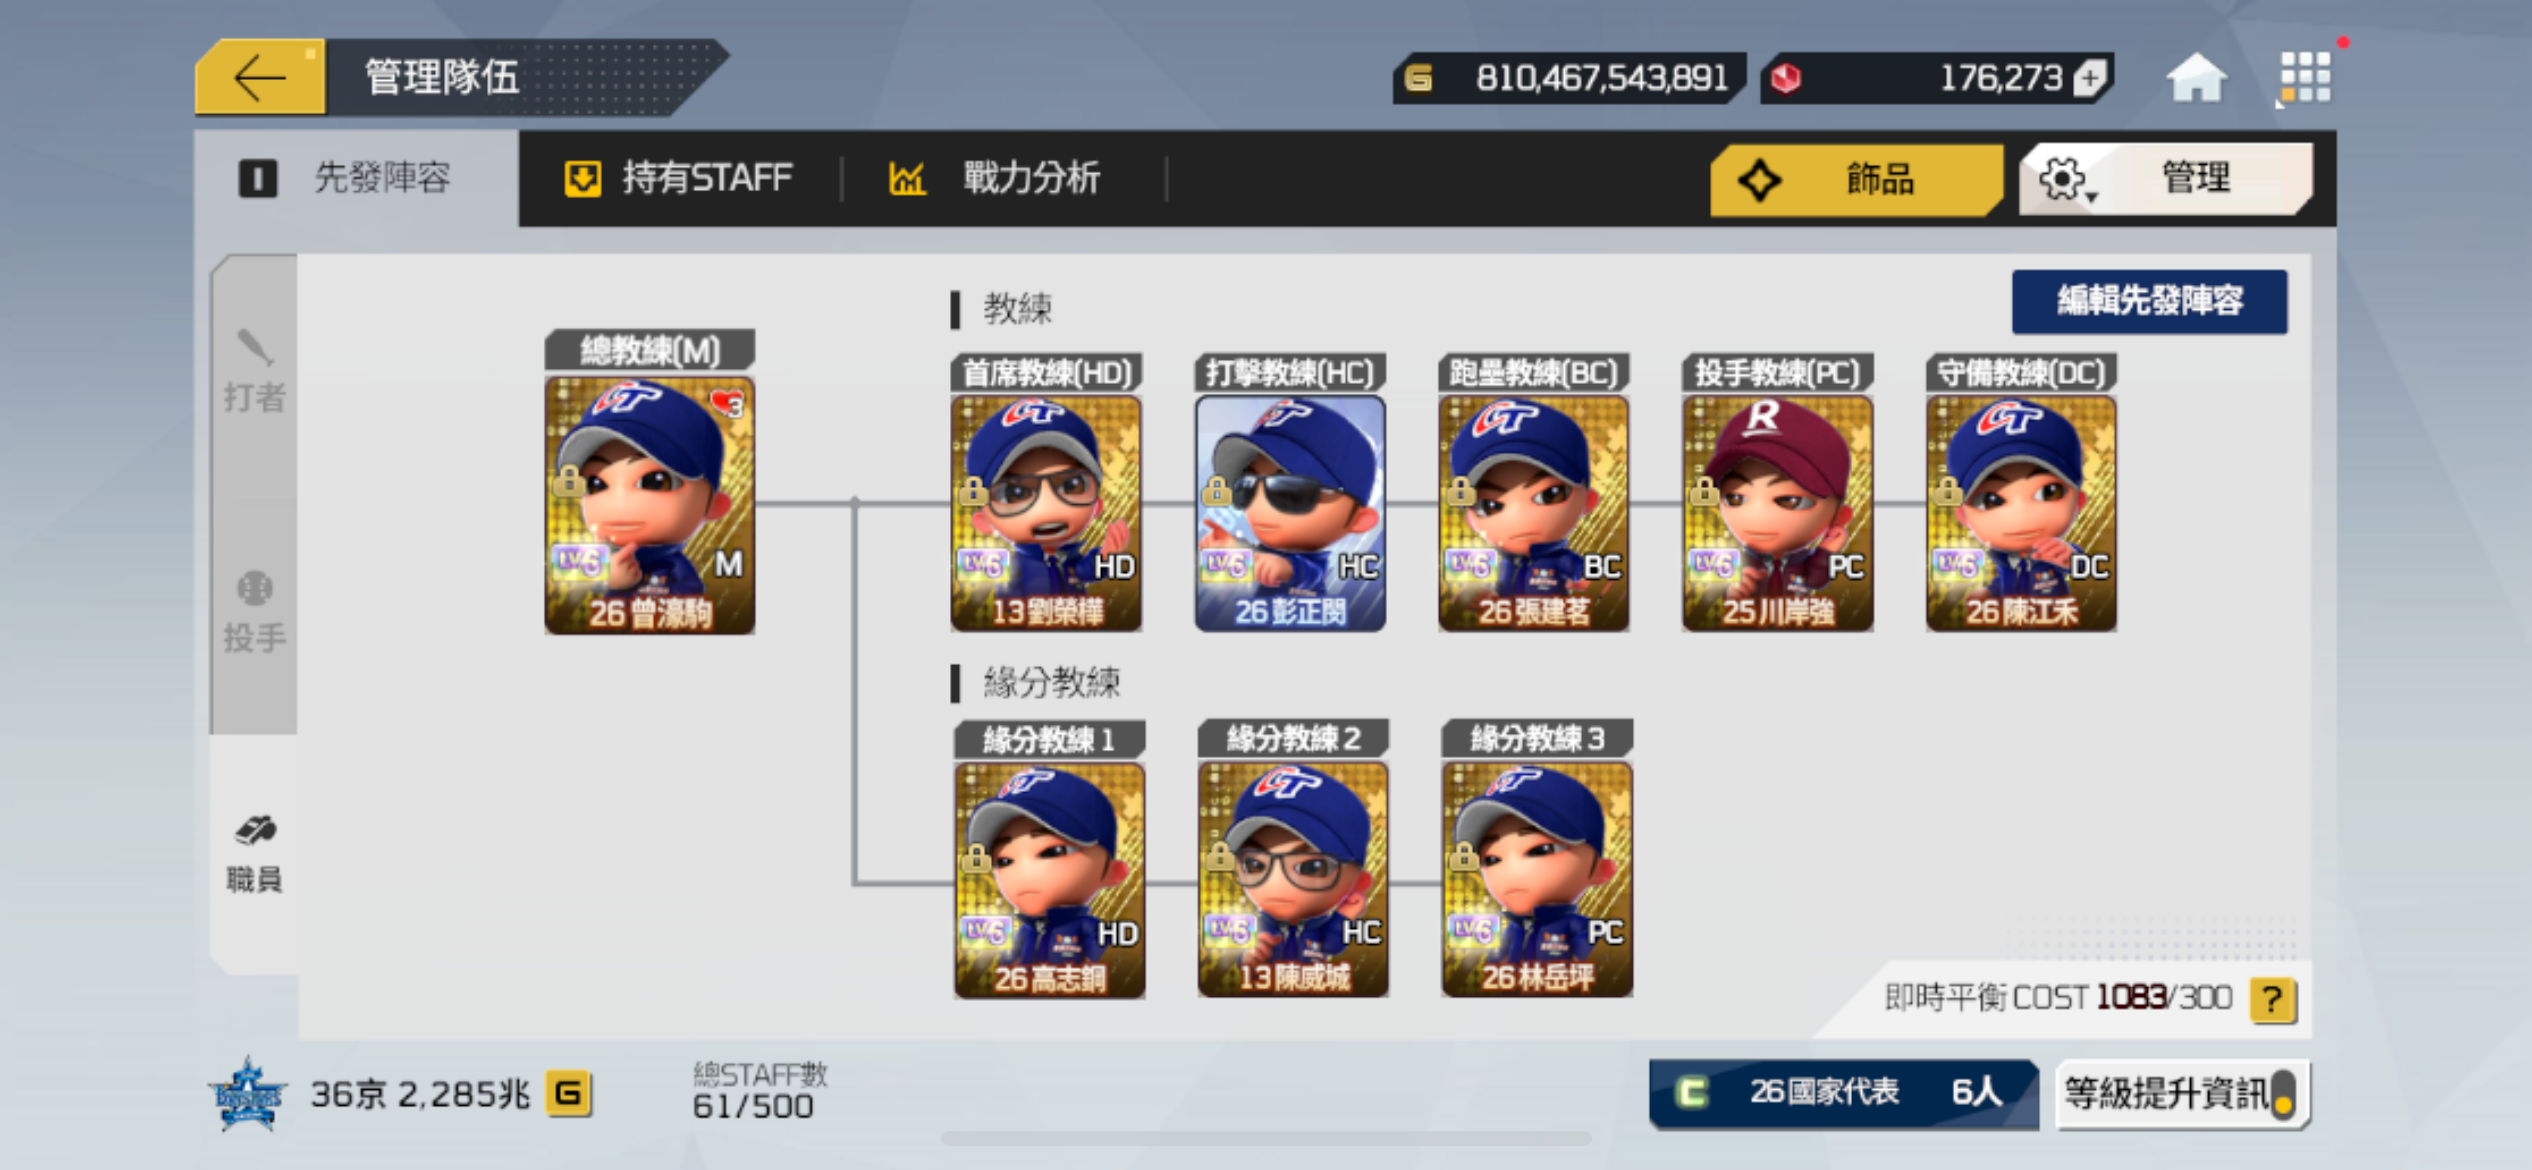The width and height of the screenshot is (2532, 1170).
Task: Select the 職員 whistle sidebar icon
Action: (254, 855)
